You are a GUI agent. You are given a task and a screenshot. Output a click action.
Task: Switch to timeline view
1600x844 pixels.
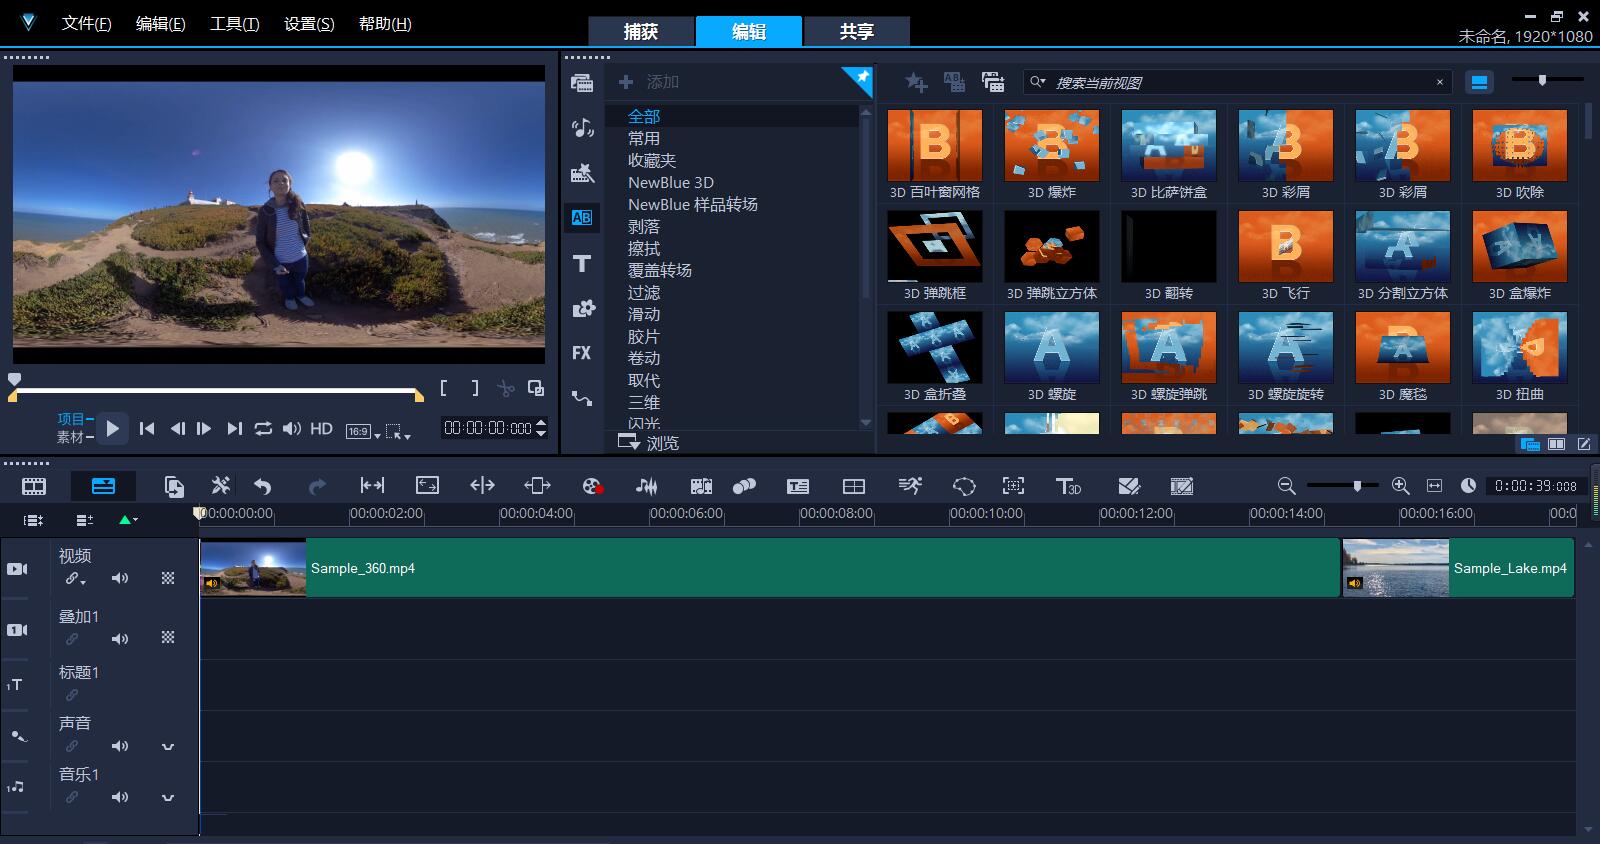(x=103, y=486)
